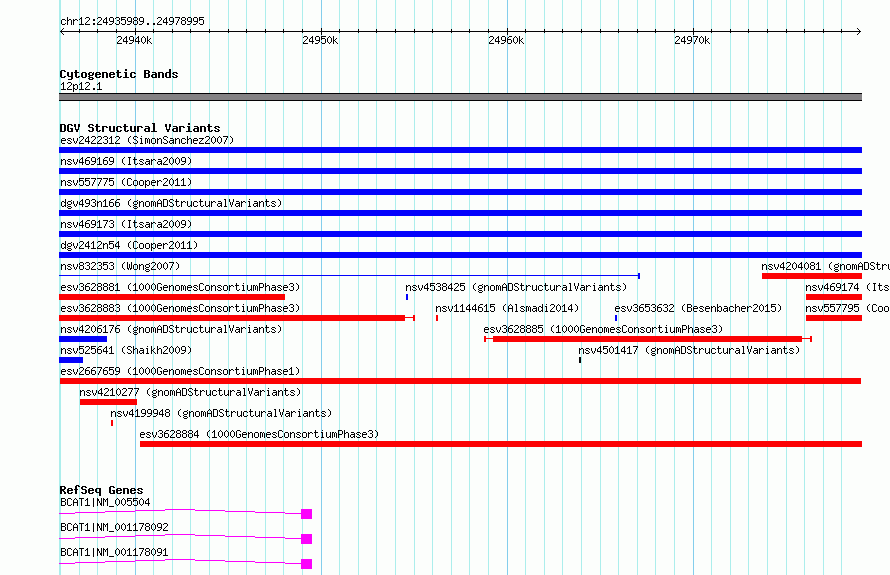Screen dimensions: 890x575
Task: Select esv3628885 1000Genomes Phase3 label
Action: 603,329
